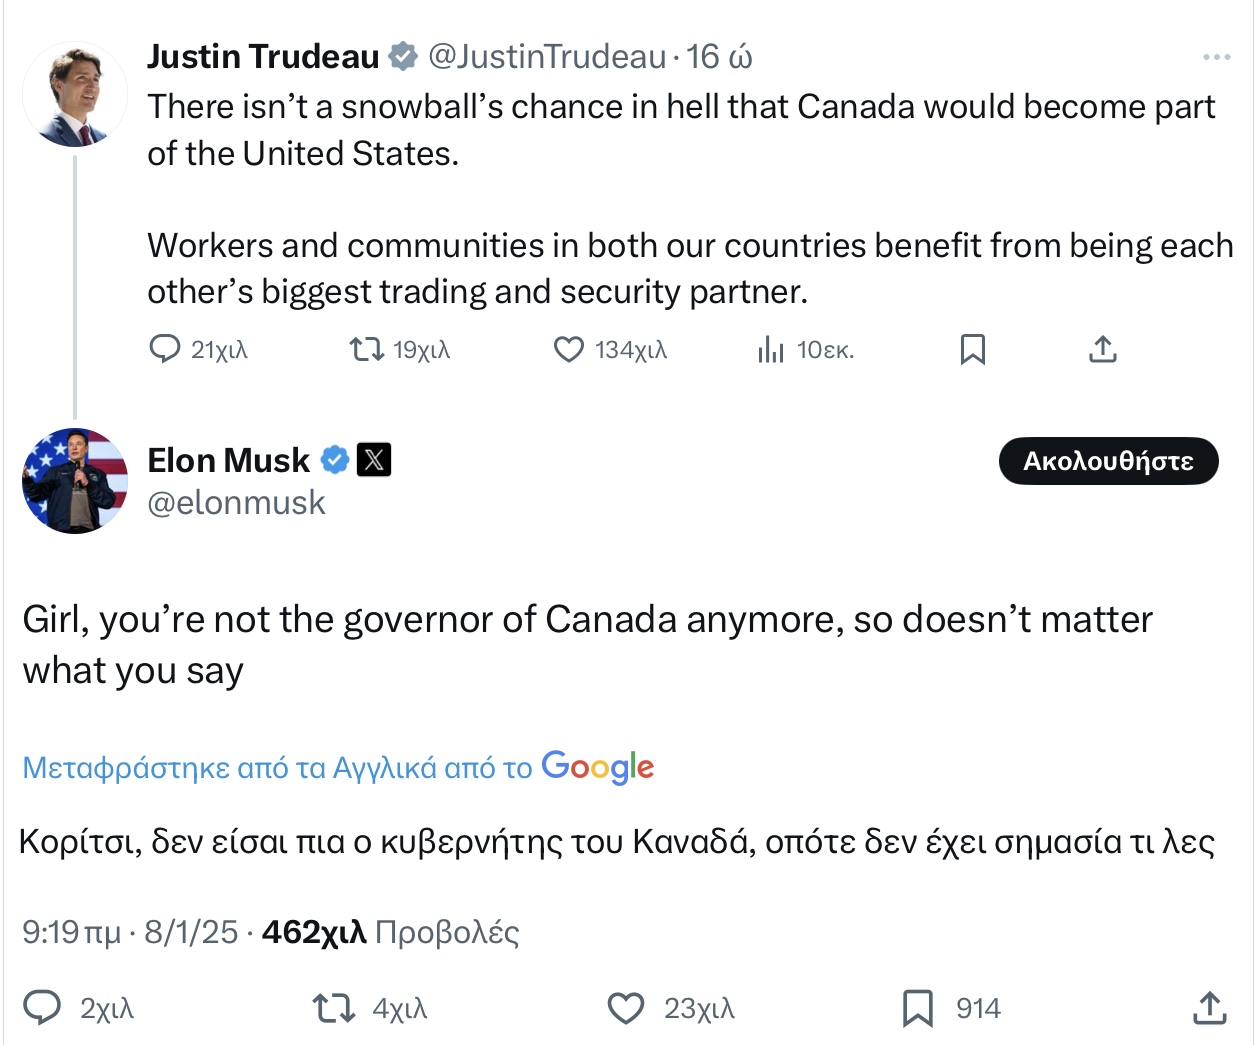Share Elon Musk's reply
Viewport: 1258px width, 1045px height.
pyautogui.click(x=1209, y=1008)
